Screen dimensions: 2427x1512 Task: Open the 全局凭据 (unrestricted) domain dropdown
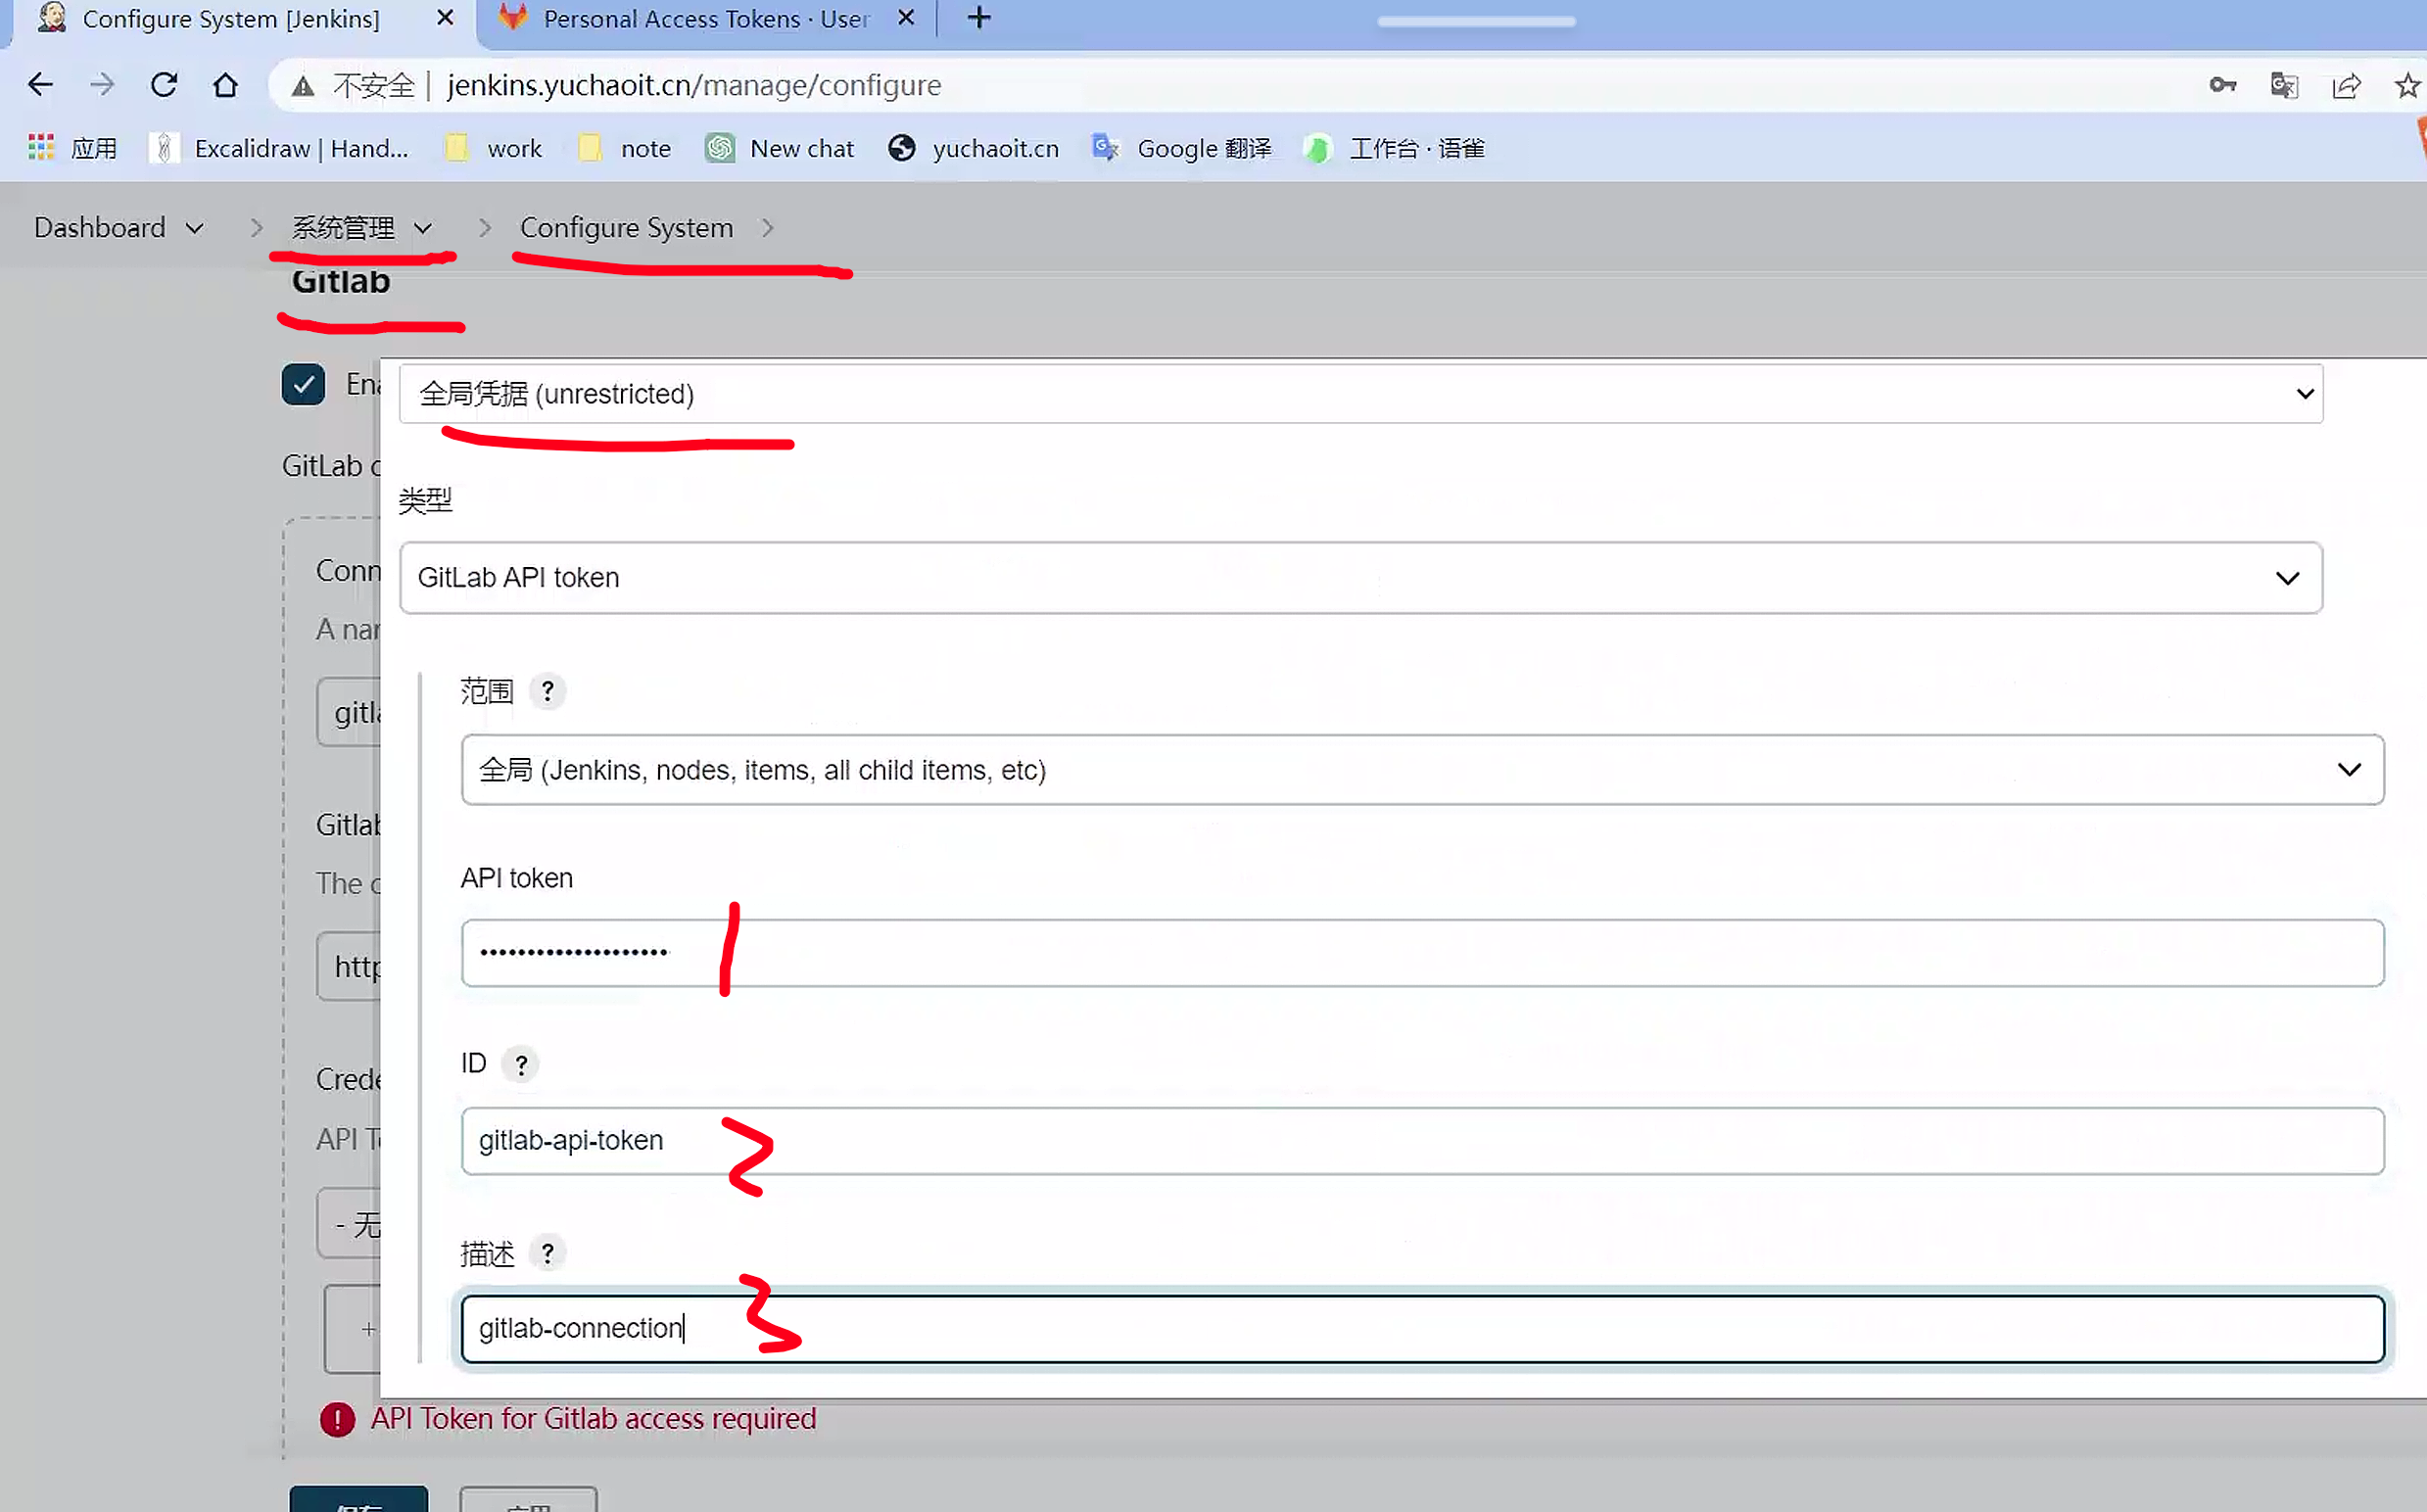click(x=1360, y=394)
